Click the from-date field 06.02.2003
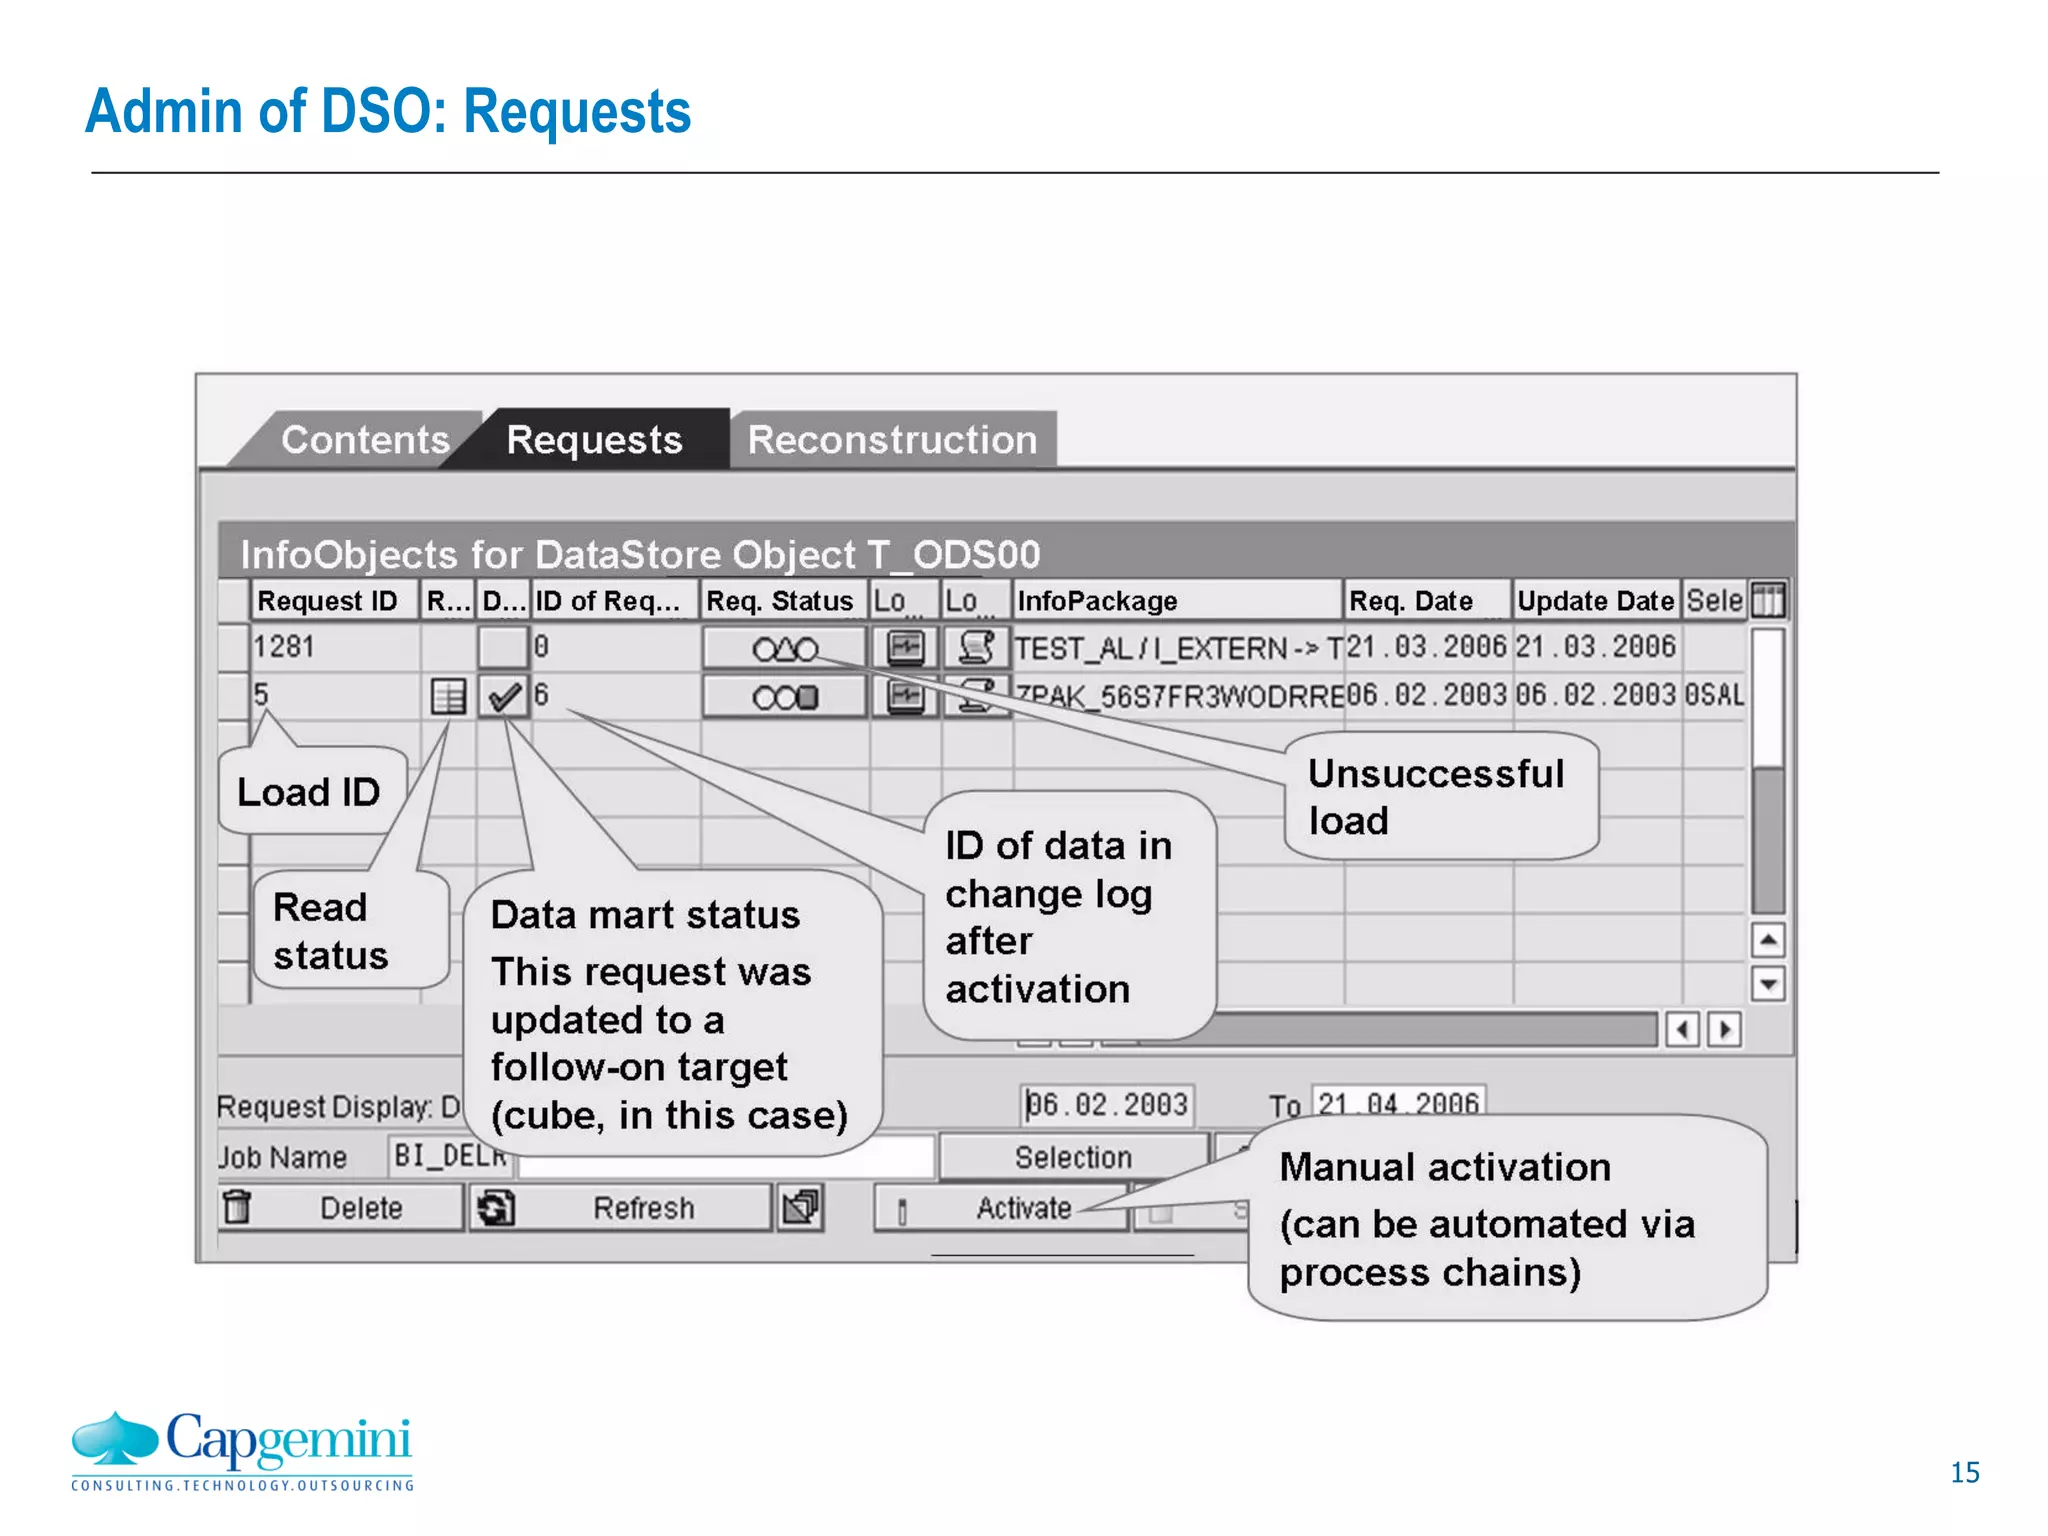The height and width of the screenshot is (1536, 2048). click(x=1107, y=1105)
